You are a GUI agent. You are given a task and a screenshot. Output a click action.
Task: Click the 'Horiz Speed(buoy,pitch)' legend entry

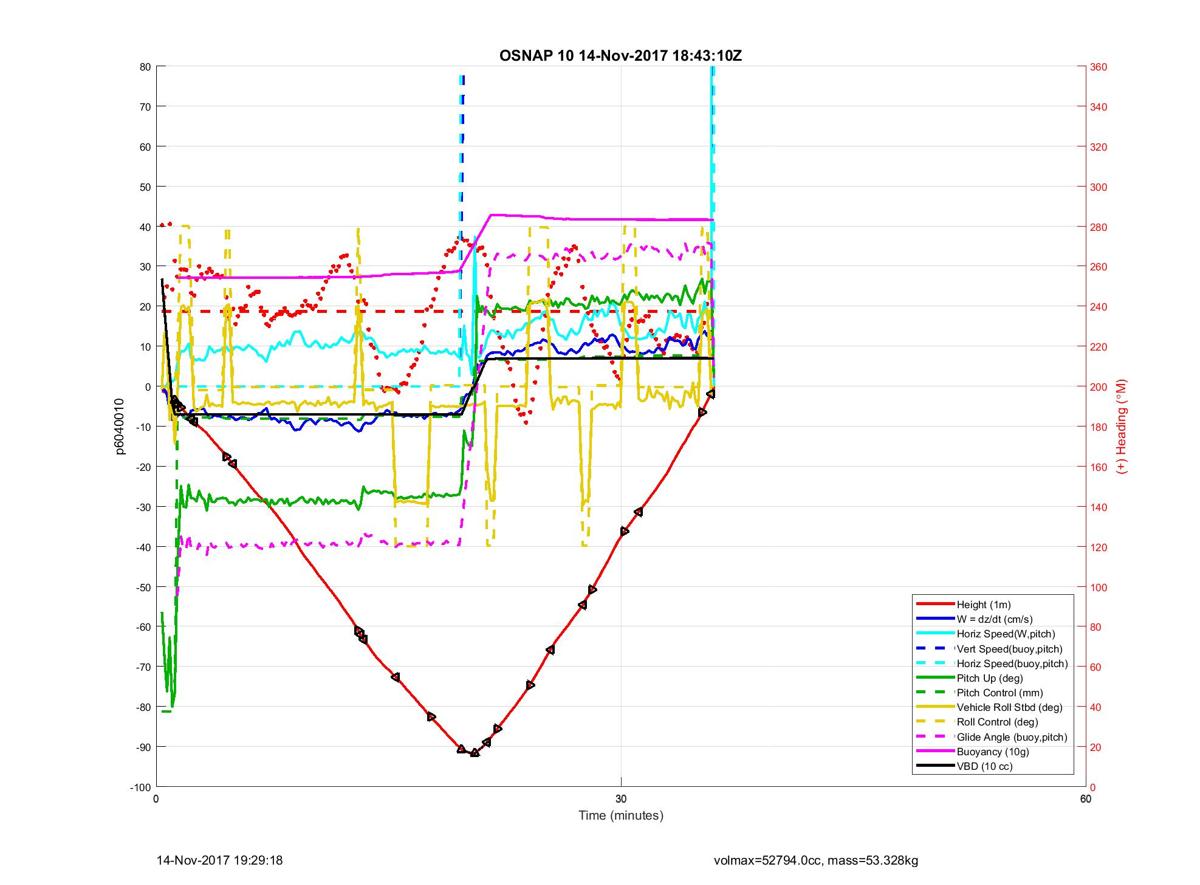(x=1012, y=663)
